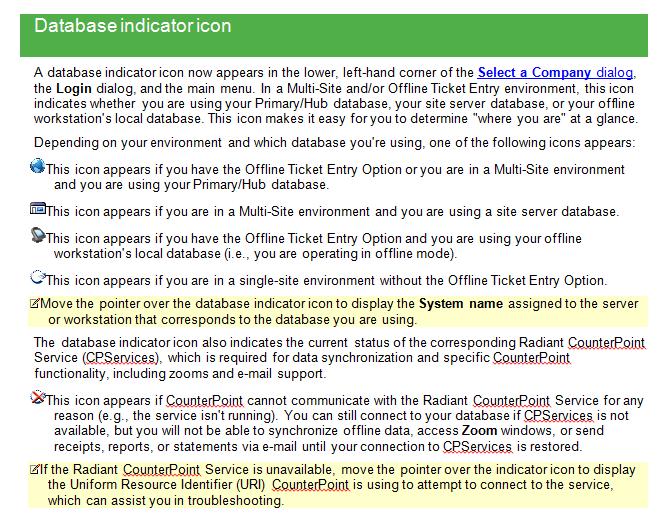
Task: Click the red X service unavailable icon
Action: pyautogui.click(x=38, y=397)
